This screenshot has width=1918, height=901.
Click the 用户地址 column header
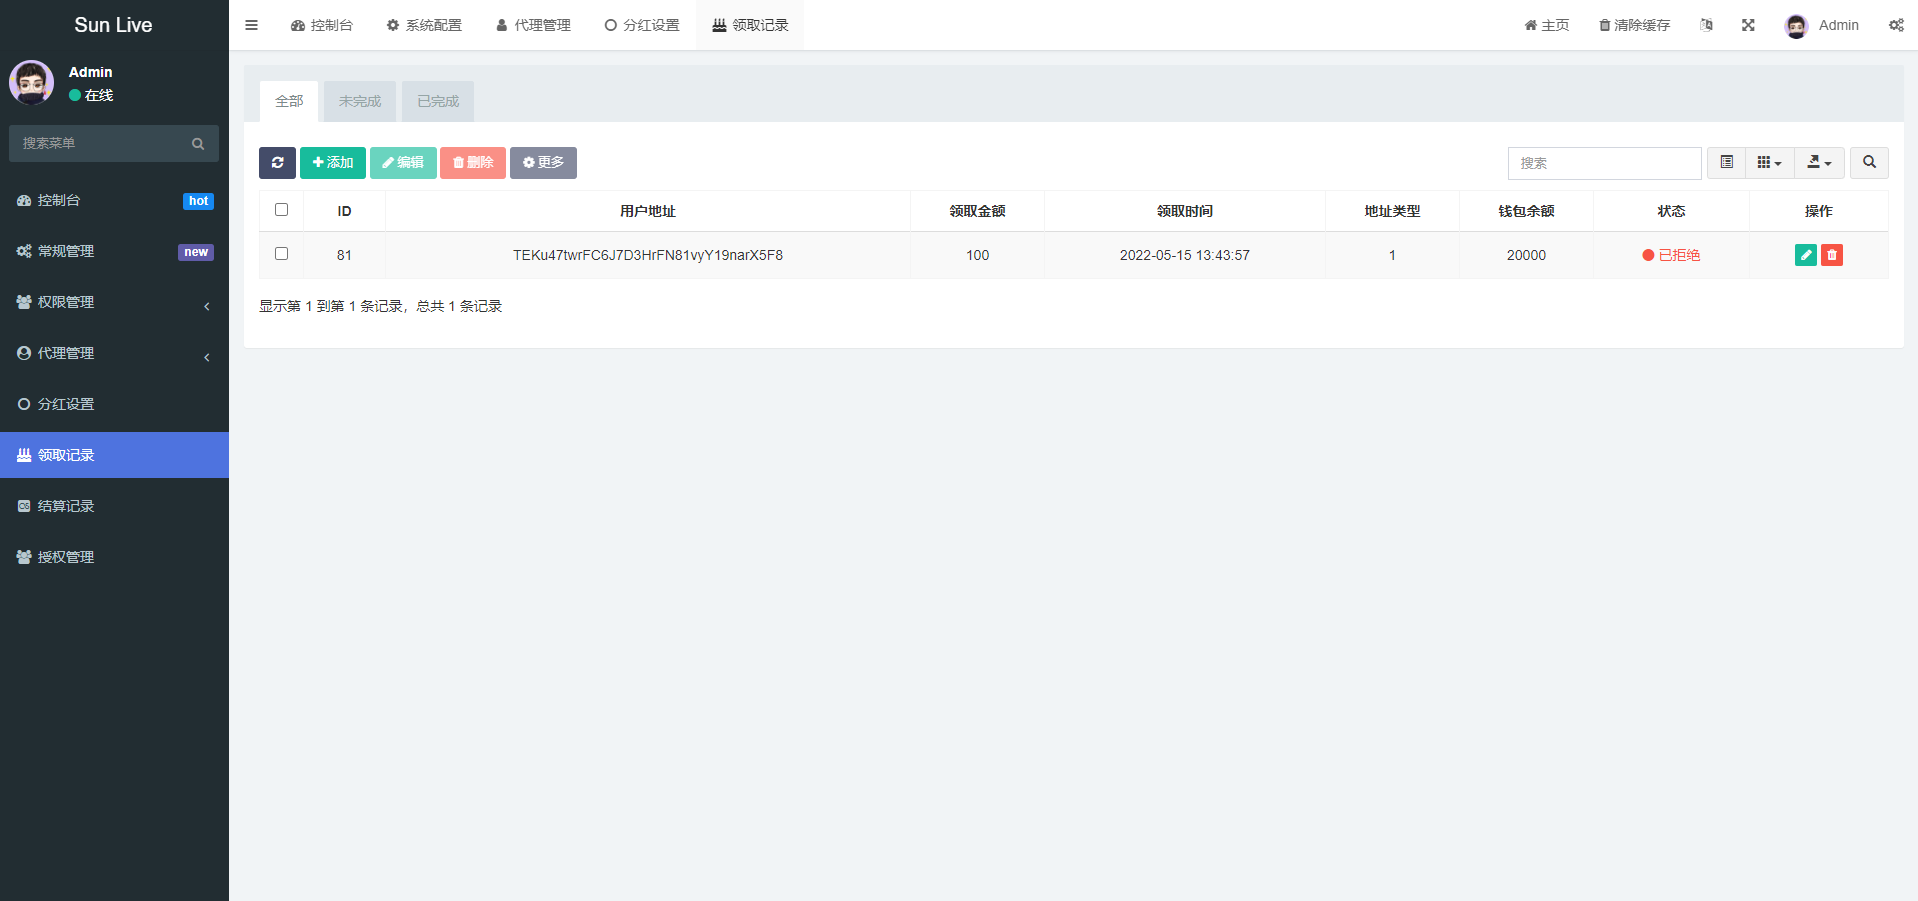(x=648, y=211)
